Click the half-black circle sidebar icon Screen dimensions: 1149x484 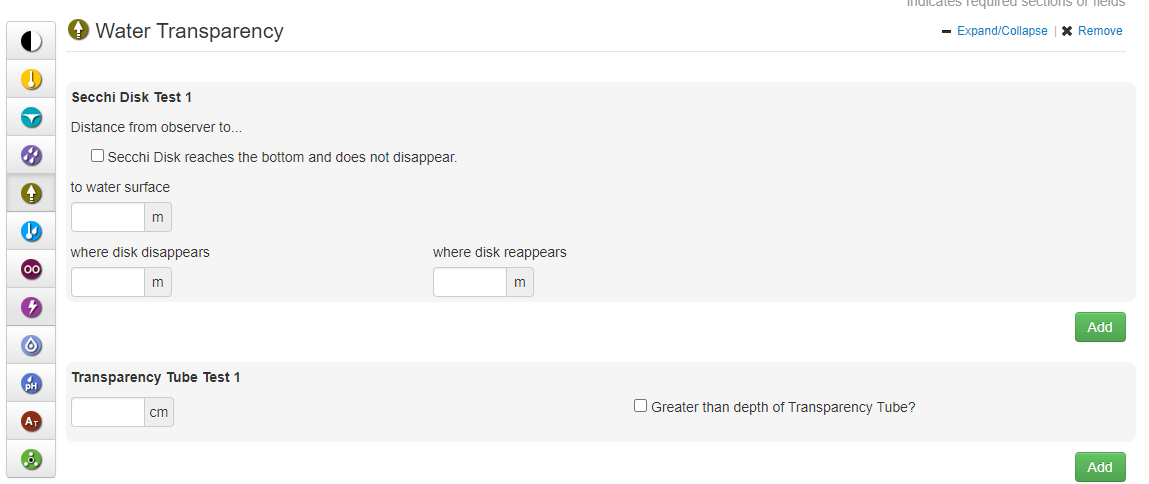tap(31, 41)
